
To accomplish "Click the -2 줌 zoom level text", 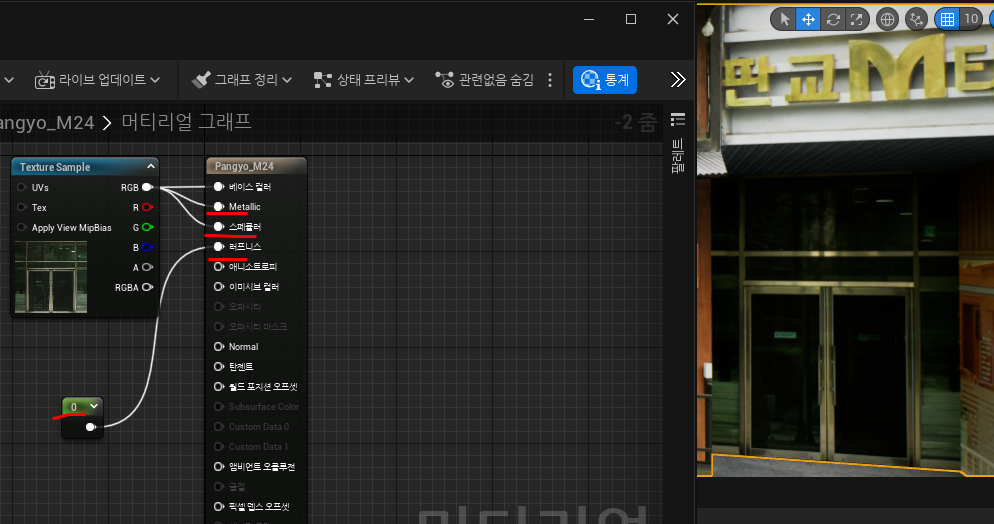I will coord(635,122).
